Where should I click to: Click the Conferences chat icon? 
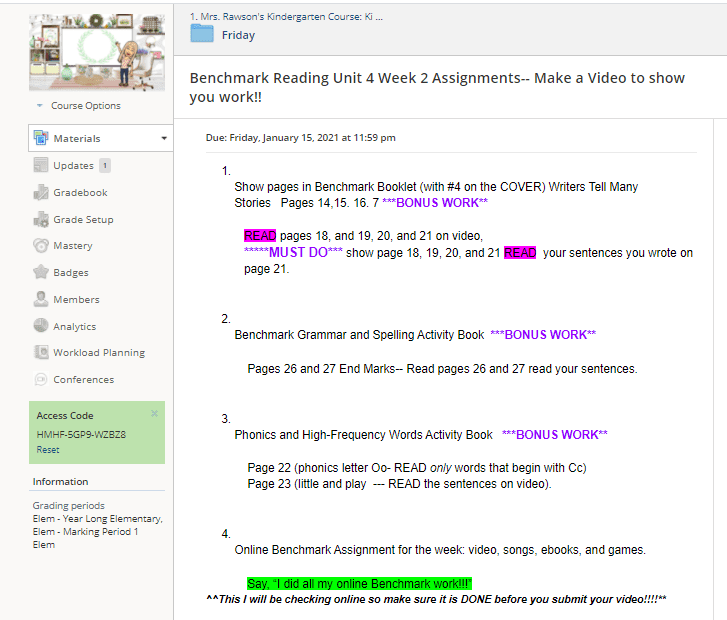coord(41,379)
